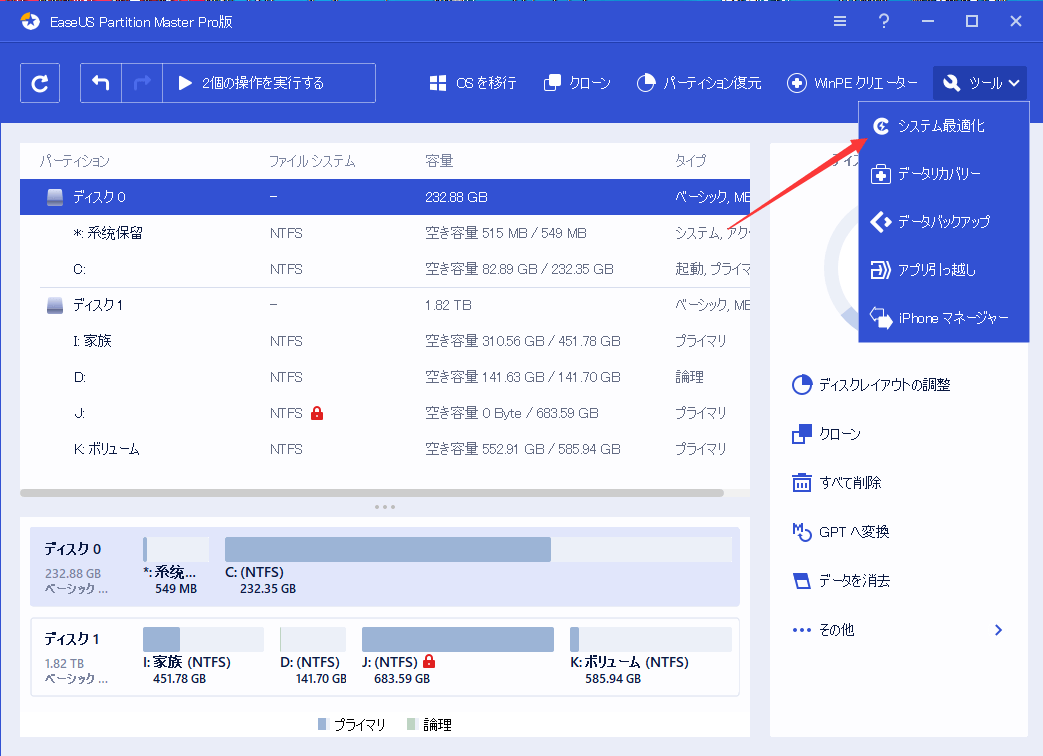The width and height of the screenshot is (1043, 756).
Task: Select the 系统保留 partition row
Action: pos(385,233)
